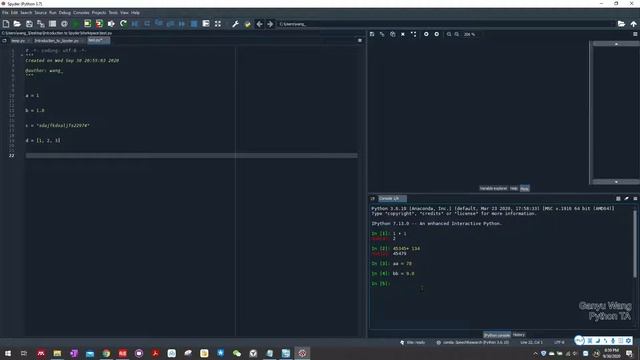
Task: Select the Console 1/A tab
Action: point(392,198)
